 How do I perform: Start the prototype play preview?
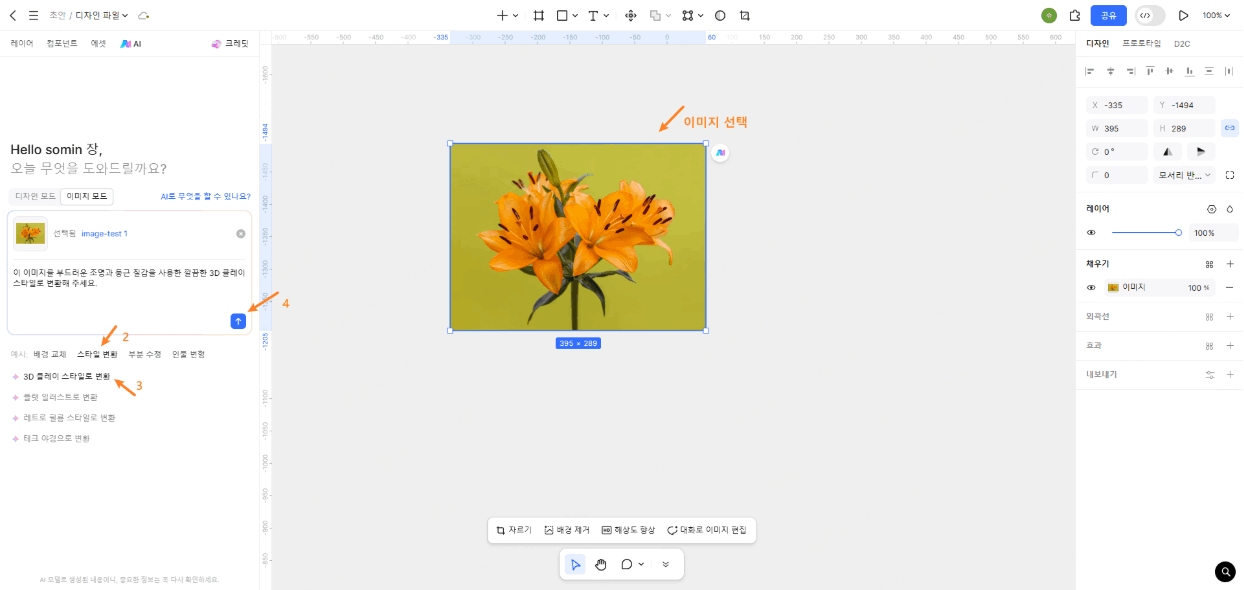tap(1184, 15)
